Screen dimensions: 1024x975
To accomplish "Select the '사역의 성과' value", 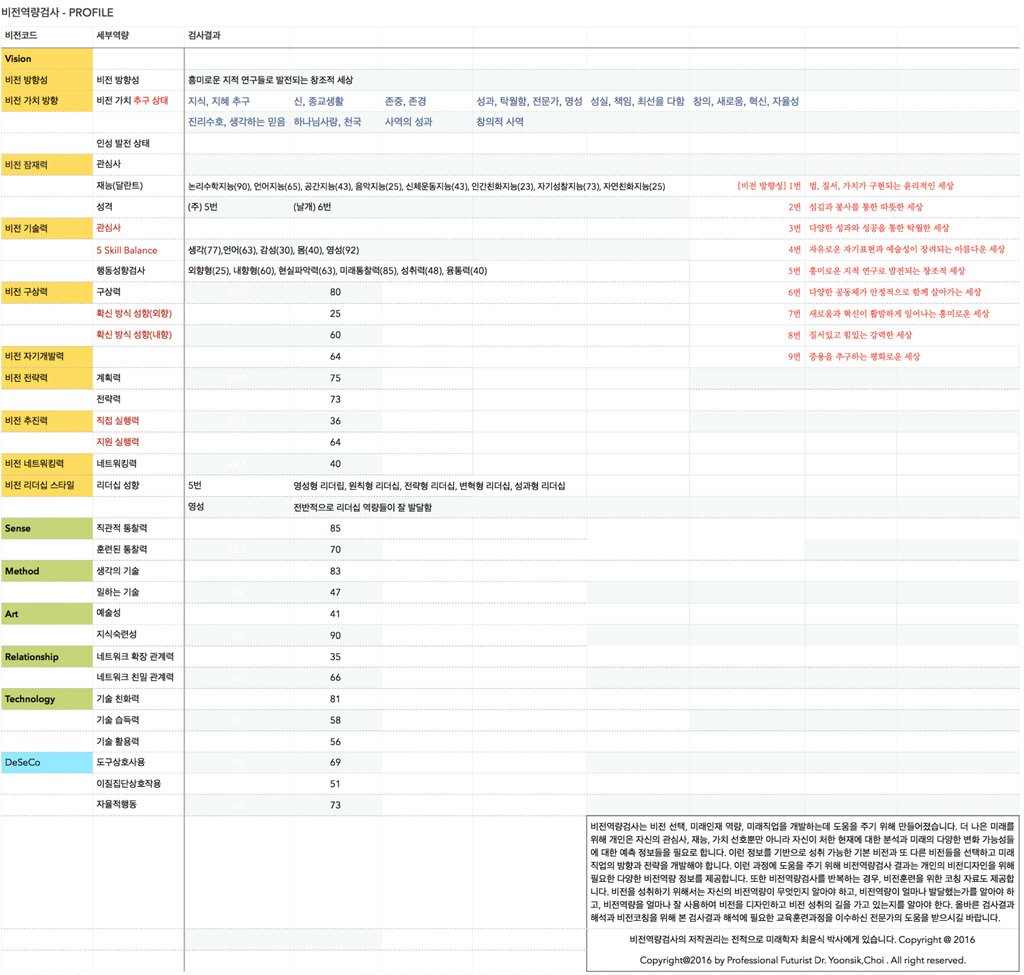I will pos(408,122).
